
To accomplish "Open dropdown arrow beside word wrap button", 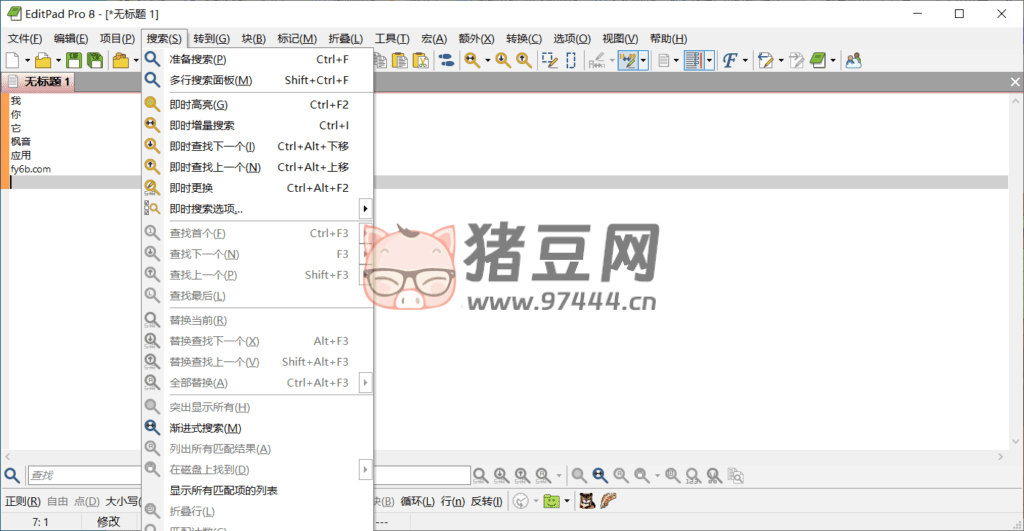I will tap(643, 61).
